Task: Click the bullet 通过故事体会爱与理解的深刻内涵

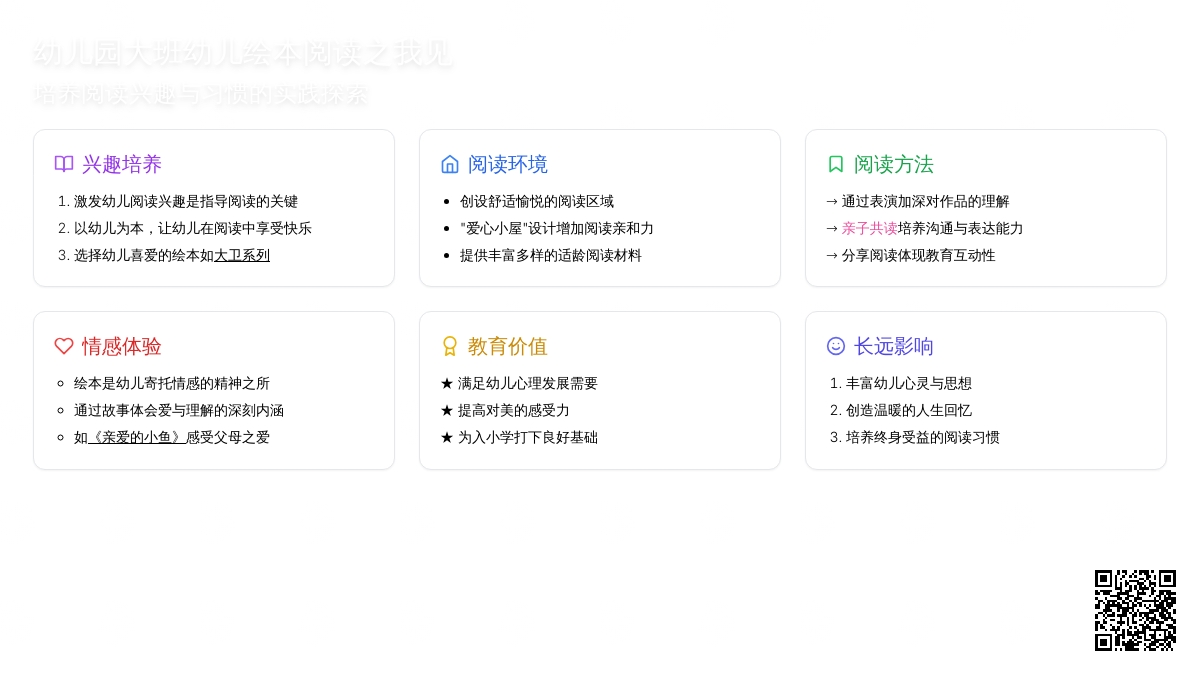Action: point(179,410)
